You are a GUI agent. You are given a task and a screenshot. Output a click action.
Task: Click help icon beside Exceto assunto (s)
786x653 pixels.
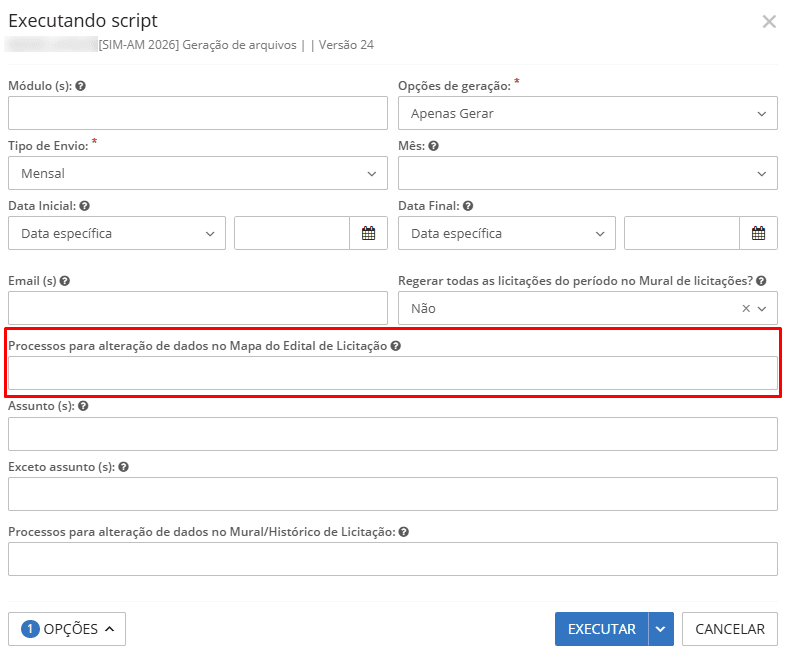click(x=123, y=467)
